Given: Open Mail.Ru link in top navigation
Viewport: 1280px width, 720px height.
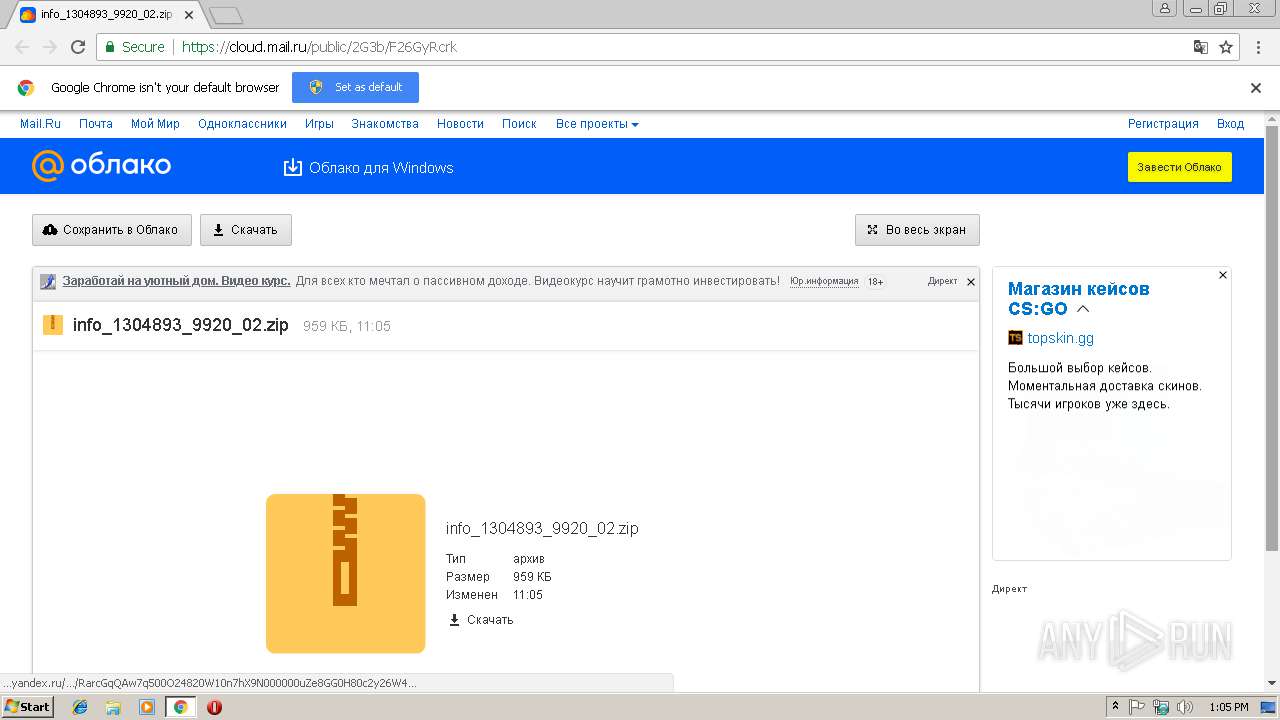Looking at the screenshot, I should 40,124.
